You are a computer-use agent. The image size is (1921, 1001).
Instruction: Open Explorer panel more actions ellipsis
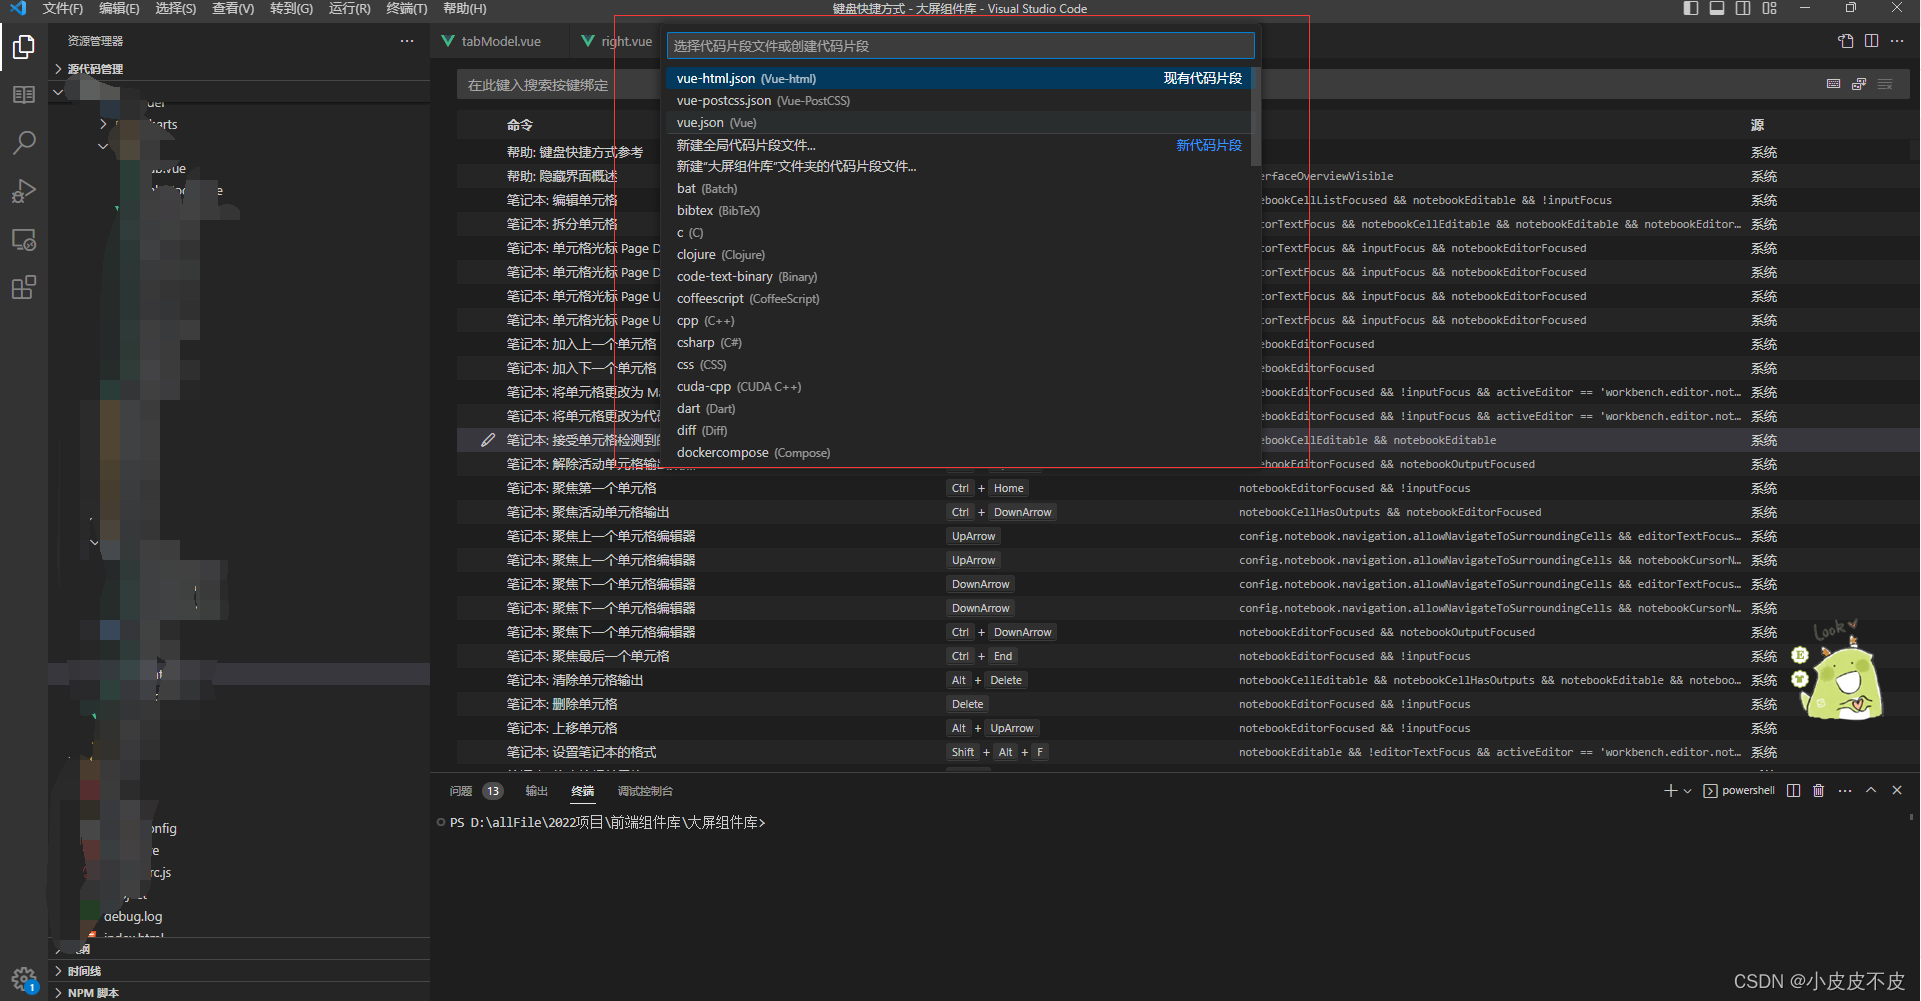(407, 41)
